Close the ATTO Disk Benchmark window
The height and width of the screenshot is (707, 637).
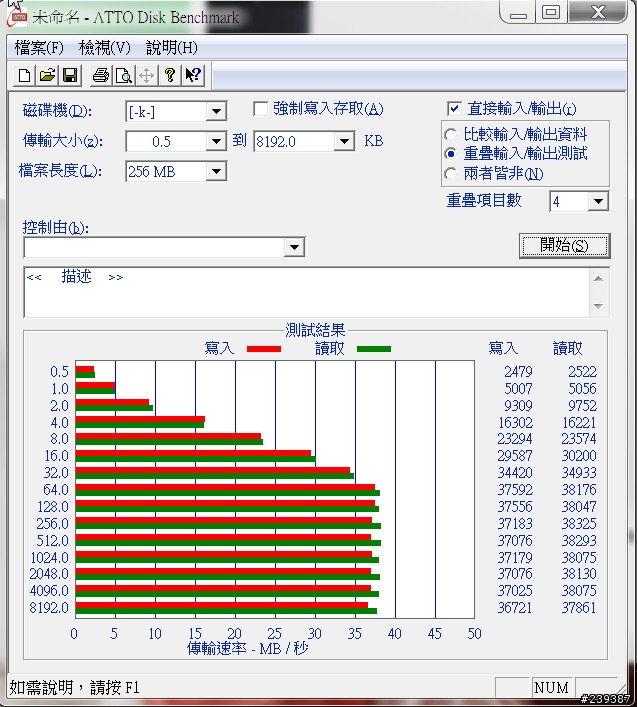(598, 12)
